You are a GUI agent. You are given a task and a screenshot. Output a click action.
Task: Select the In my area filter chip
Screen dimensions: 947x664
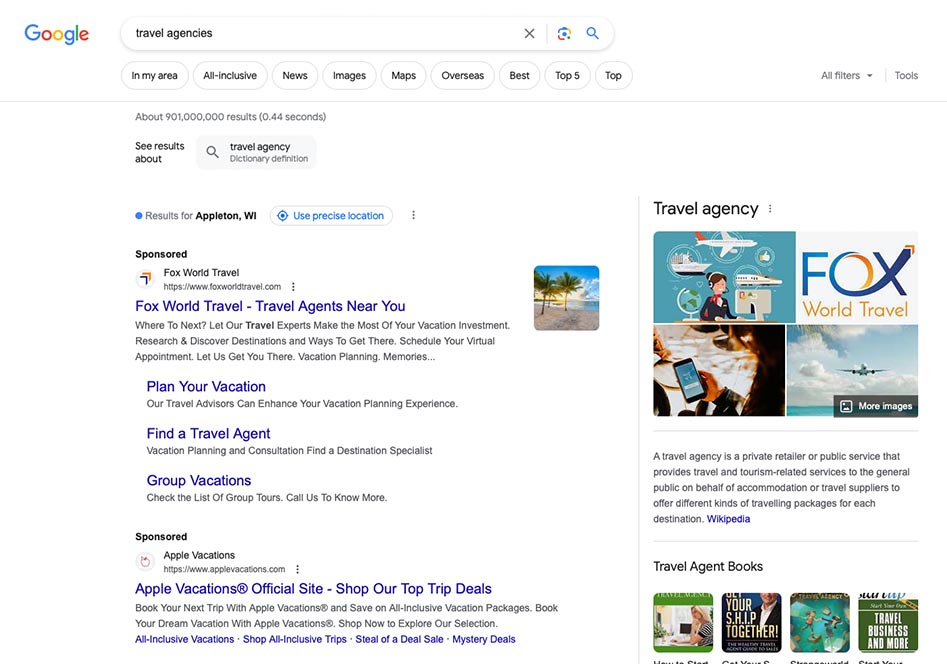coord(155,76)
